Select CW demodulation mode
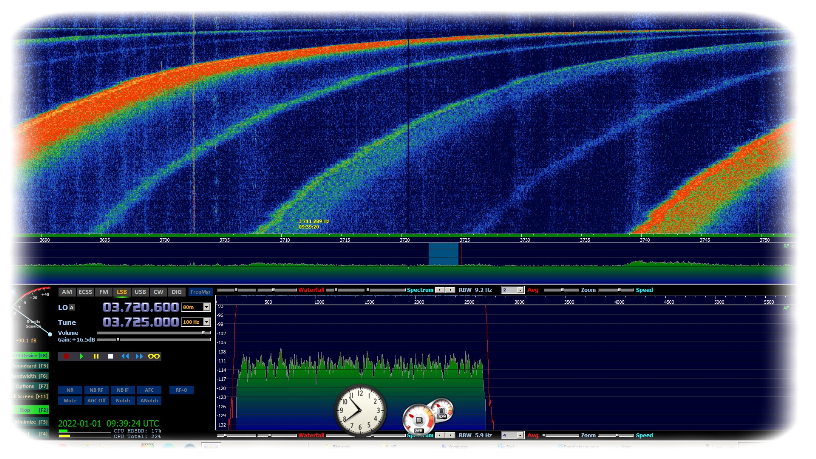The height and width of the screenshot is (459, 816). click(159, 292)
